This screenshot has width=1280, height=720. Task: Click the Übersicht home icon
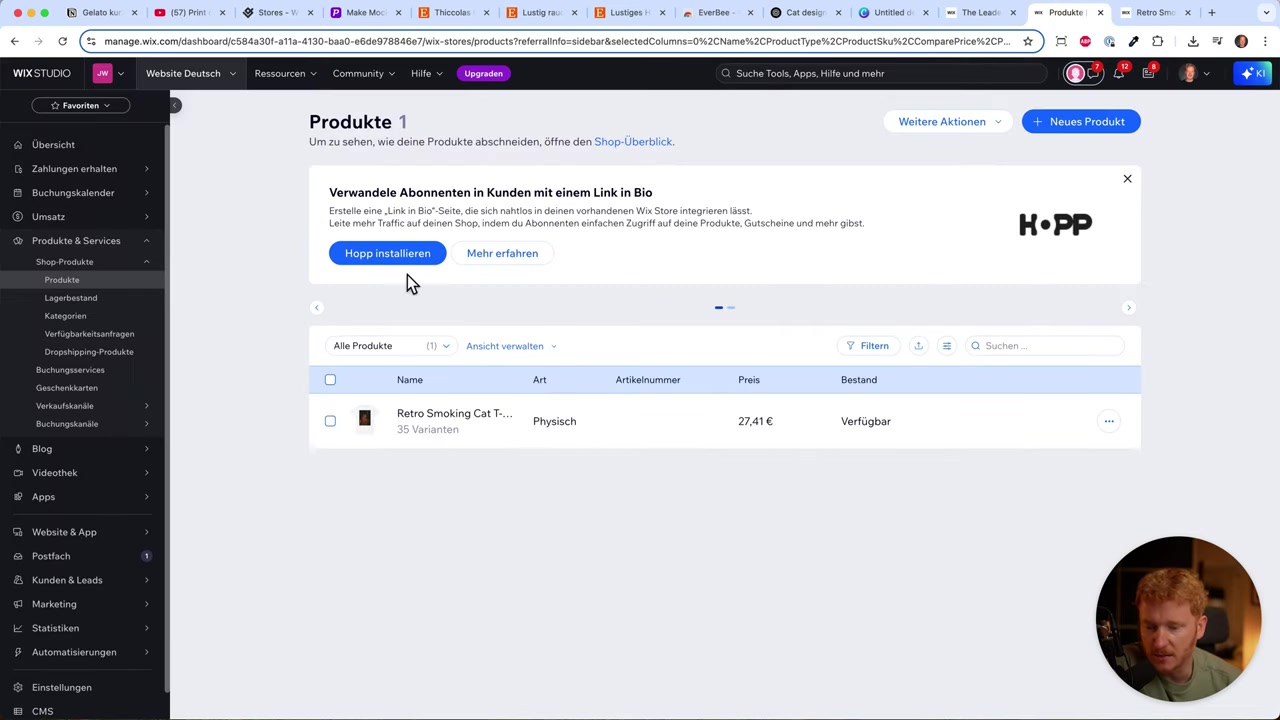(18, 145)
